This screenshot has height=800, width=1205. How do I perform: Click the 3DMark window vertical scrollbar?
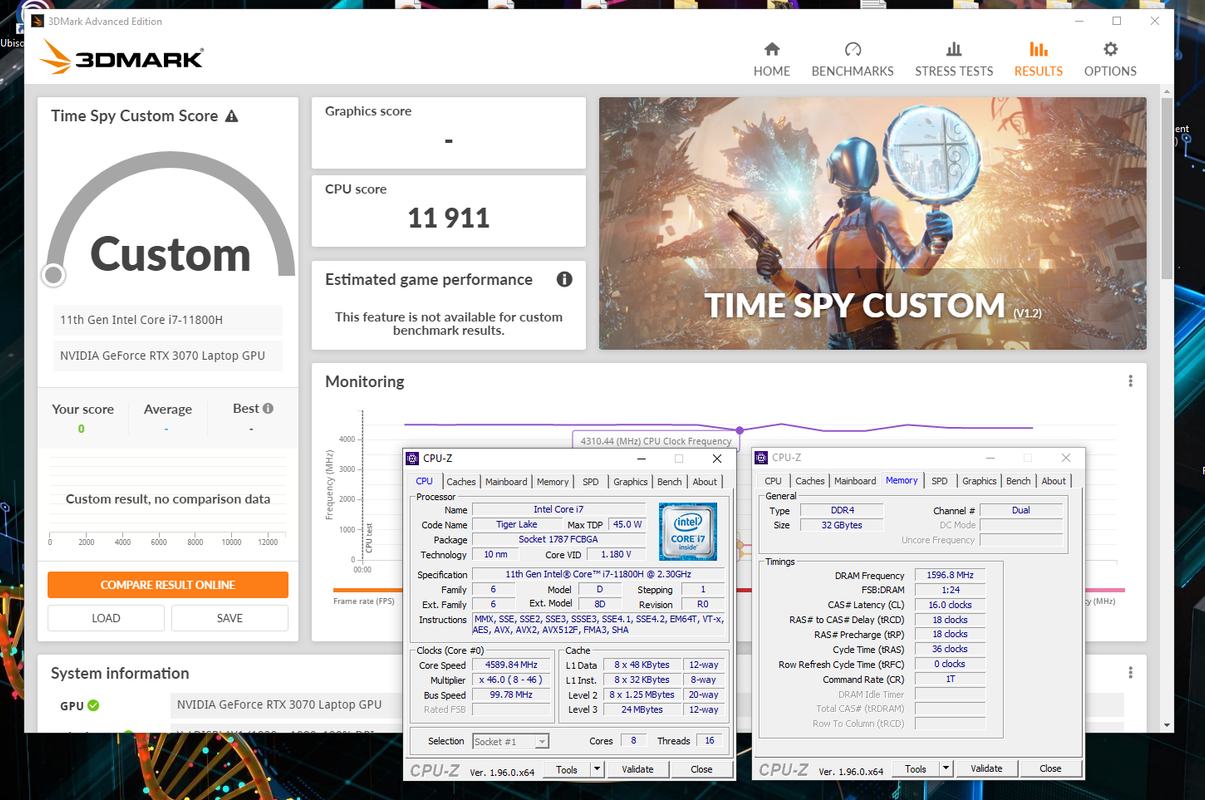[1166, 190]
